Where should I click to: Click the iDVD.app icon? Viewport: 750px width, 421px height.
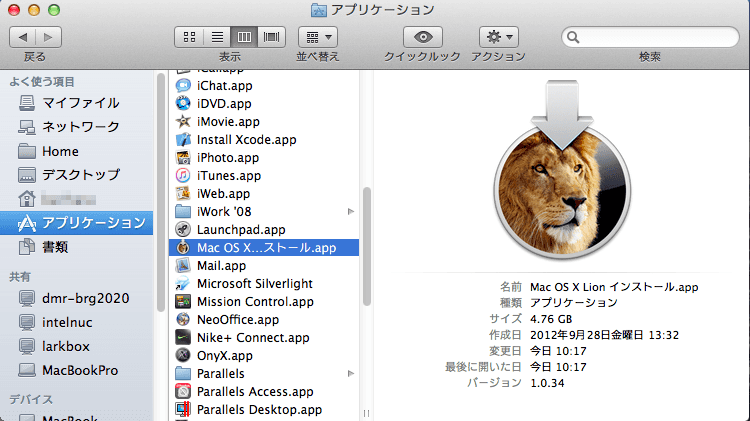pyautogui.click(x=183, y=103)
